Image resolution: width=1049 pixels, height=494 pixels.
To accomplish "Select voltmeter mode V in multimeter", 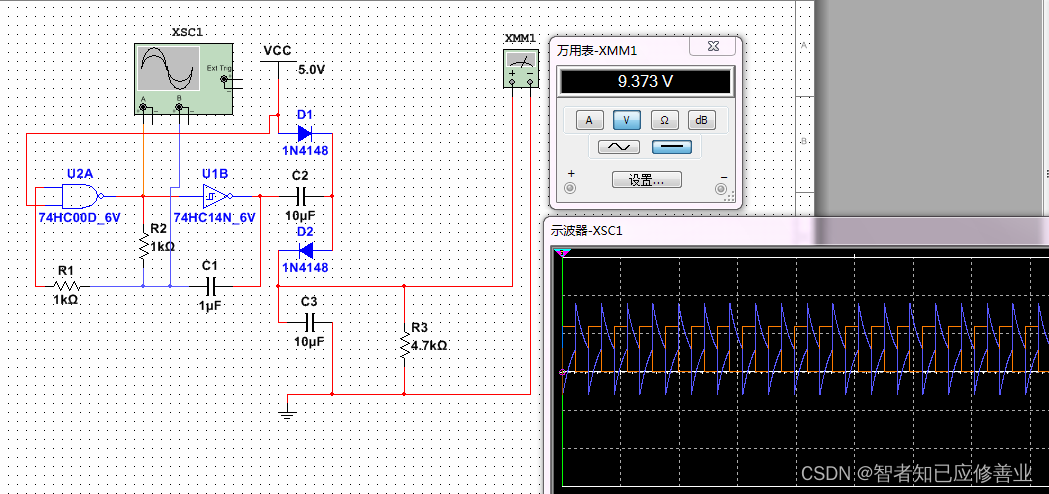I will 627,120.
